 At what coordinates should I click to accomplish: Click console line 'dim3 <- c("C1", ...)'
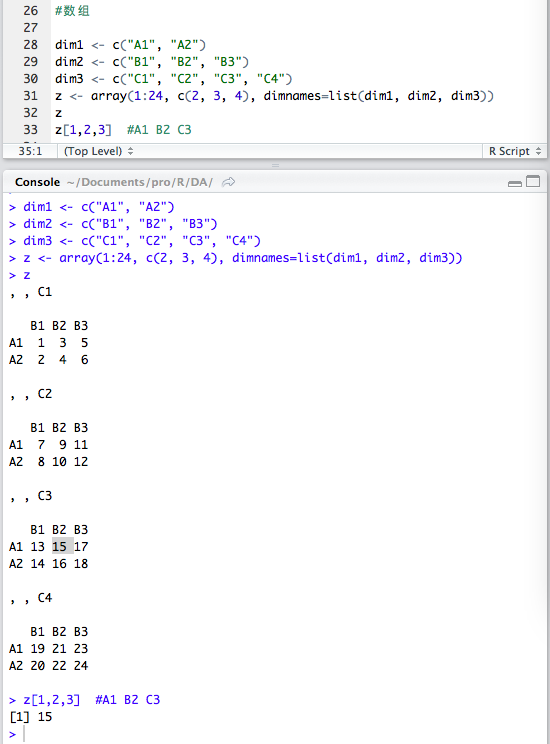click(135, 241)
